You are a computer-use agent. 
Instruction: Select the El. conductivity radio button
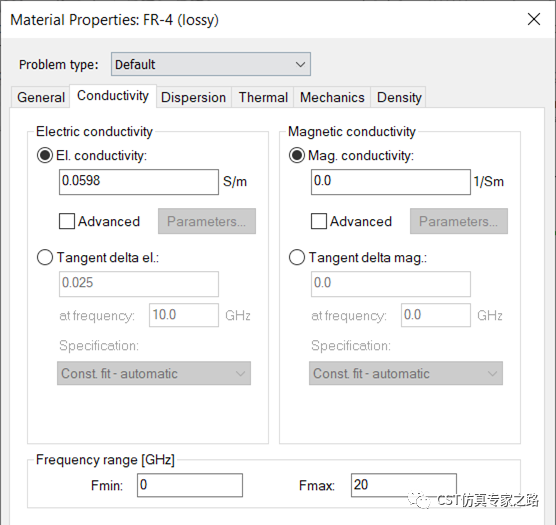pyautogui.click(x=45, y=156)
